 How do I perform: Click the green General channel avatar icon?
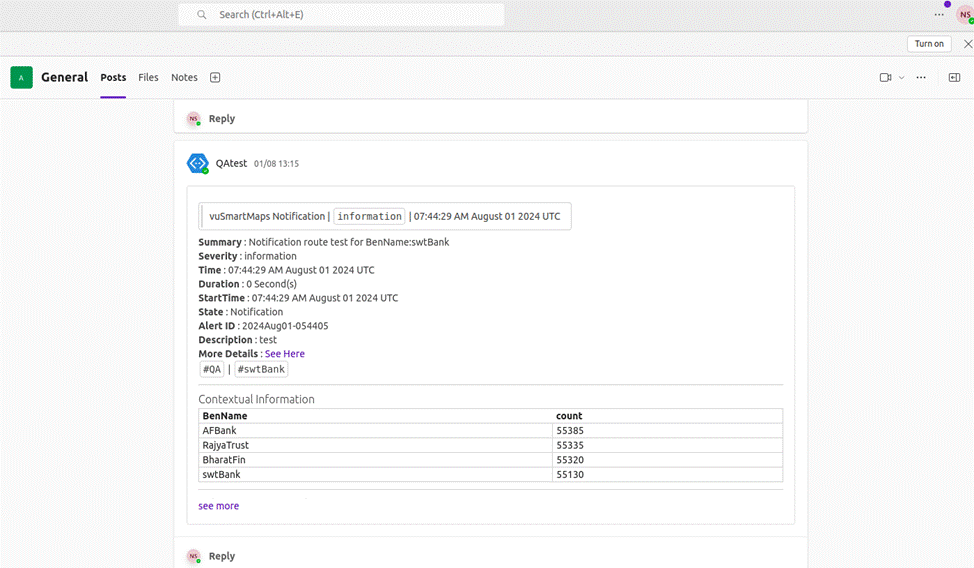(x=21, y=77)
